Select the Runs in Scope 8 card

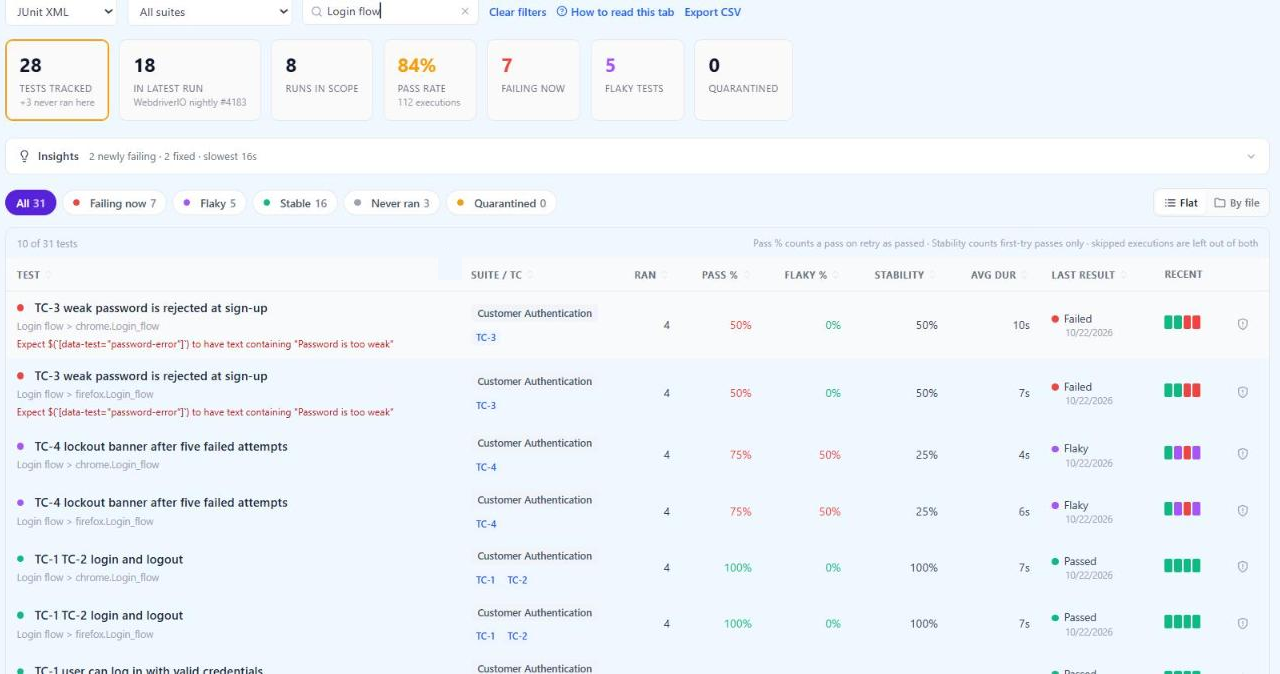coord(321,80)
